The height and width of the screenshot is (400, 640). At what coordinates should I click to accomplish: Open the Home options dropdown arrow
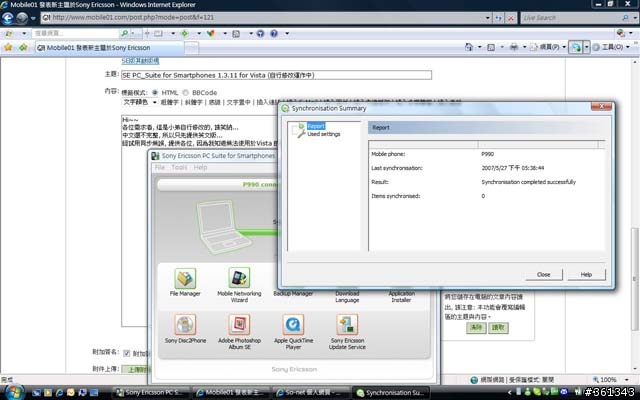(x=479, y=47)
